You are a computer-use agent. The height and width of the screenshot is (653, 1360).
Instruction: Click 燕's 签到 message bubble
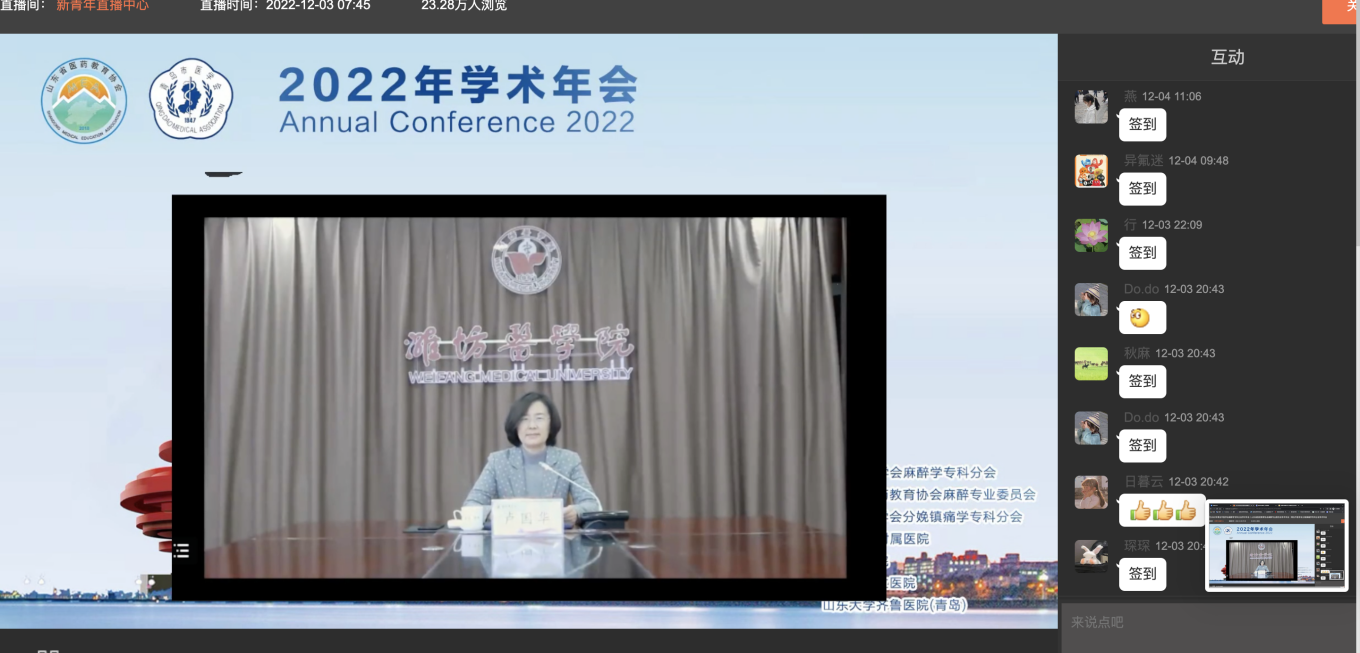click(x=1142, y=125)
